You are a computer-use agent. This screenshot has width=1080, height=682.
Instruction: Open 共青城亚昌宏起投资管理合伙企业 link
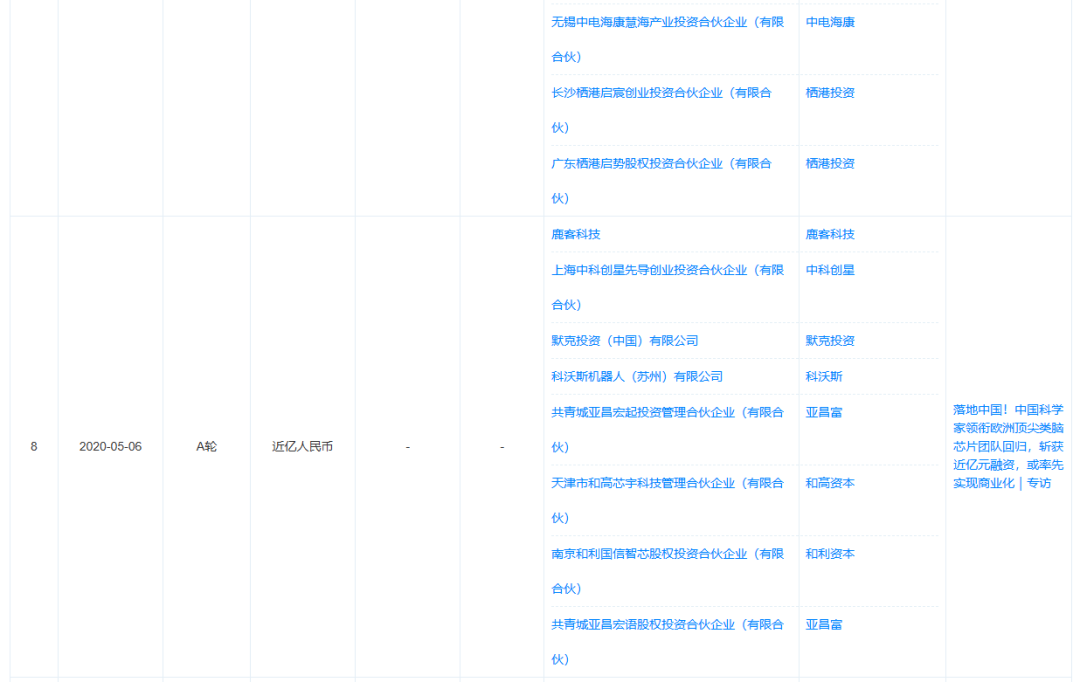(x=667, y=430)
